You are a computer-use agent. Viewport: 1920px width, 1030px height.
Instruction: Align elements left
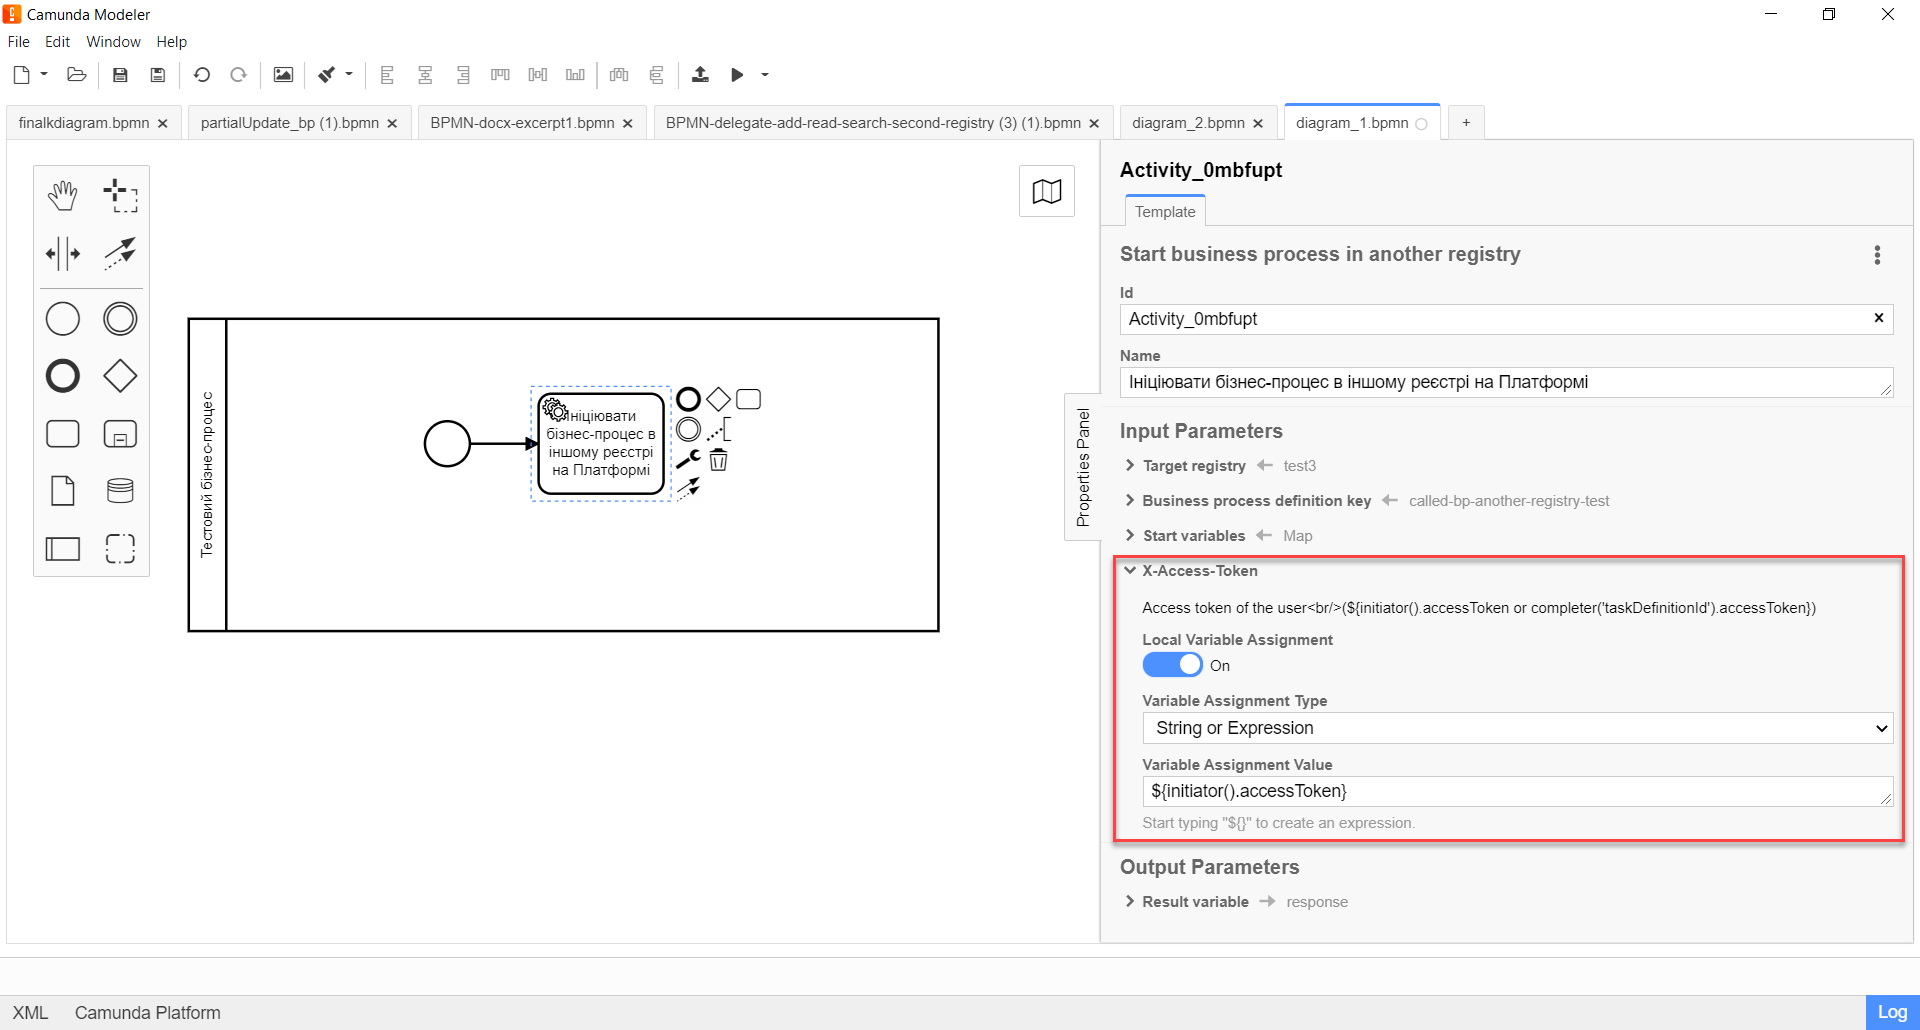click(x=388, y=75)
